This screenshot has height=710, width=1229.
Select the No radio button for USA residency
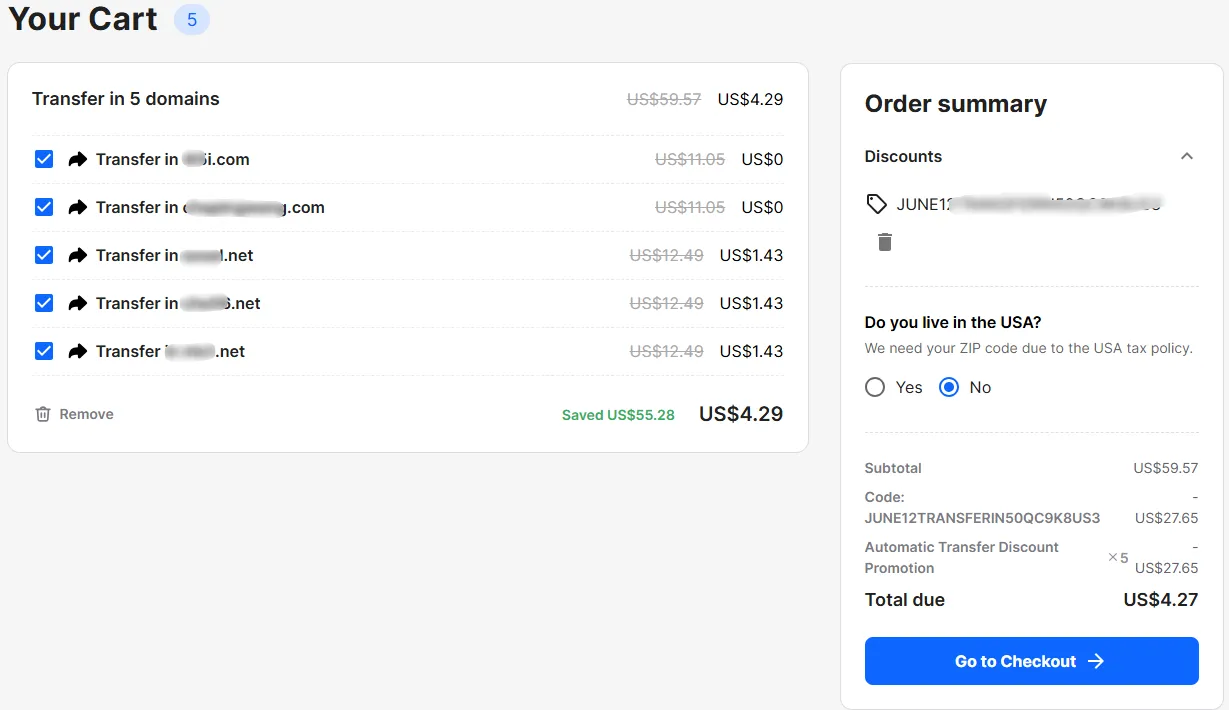[949, 387]
